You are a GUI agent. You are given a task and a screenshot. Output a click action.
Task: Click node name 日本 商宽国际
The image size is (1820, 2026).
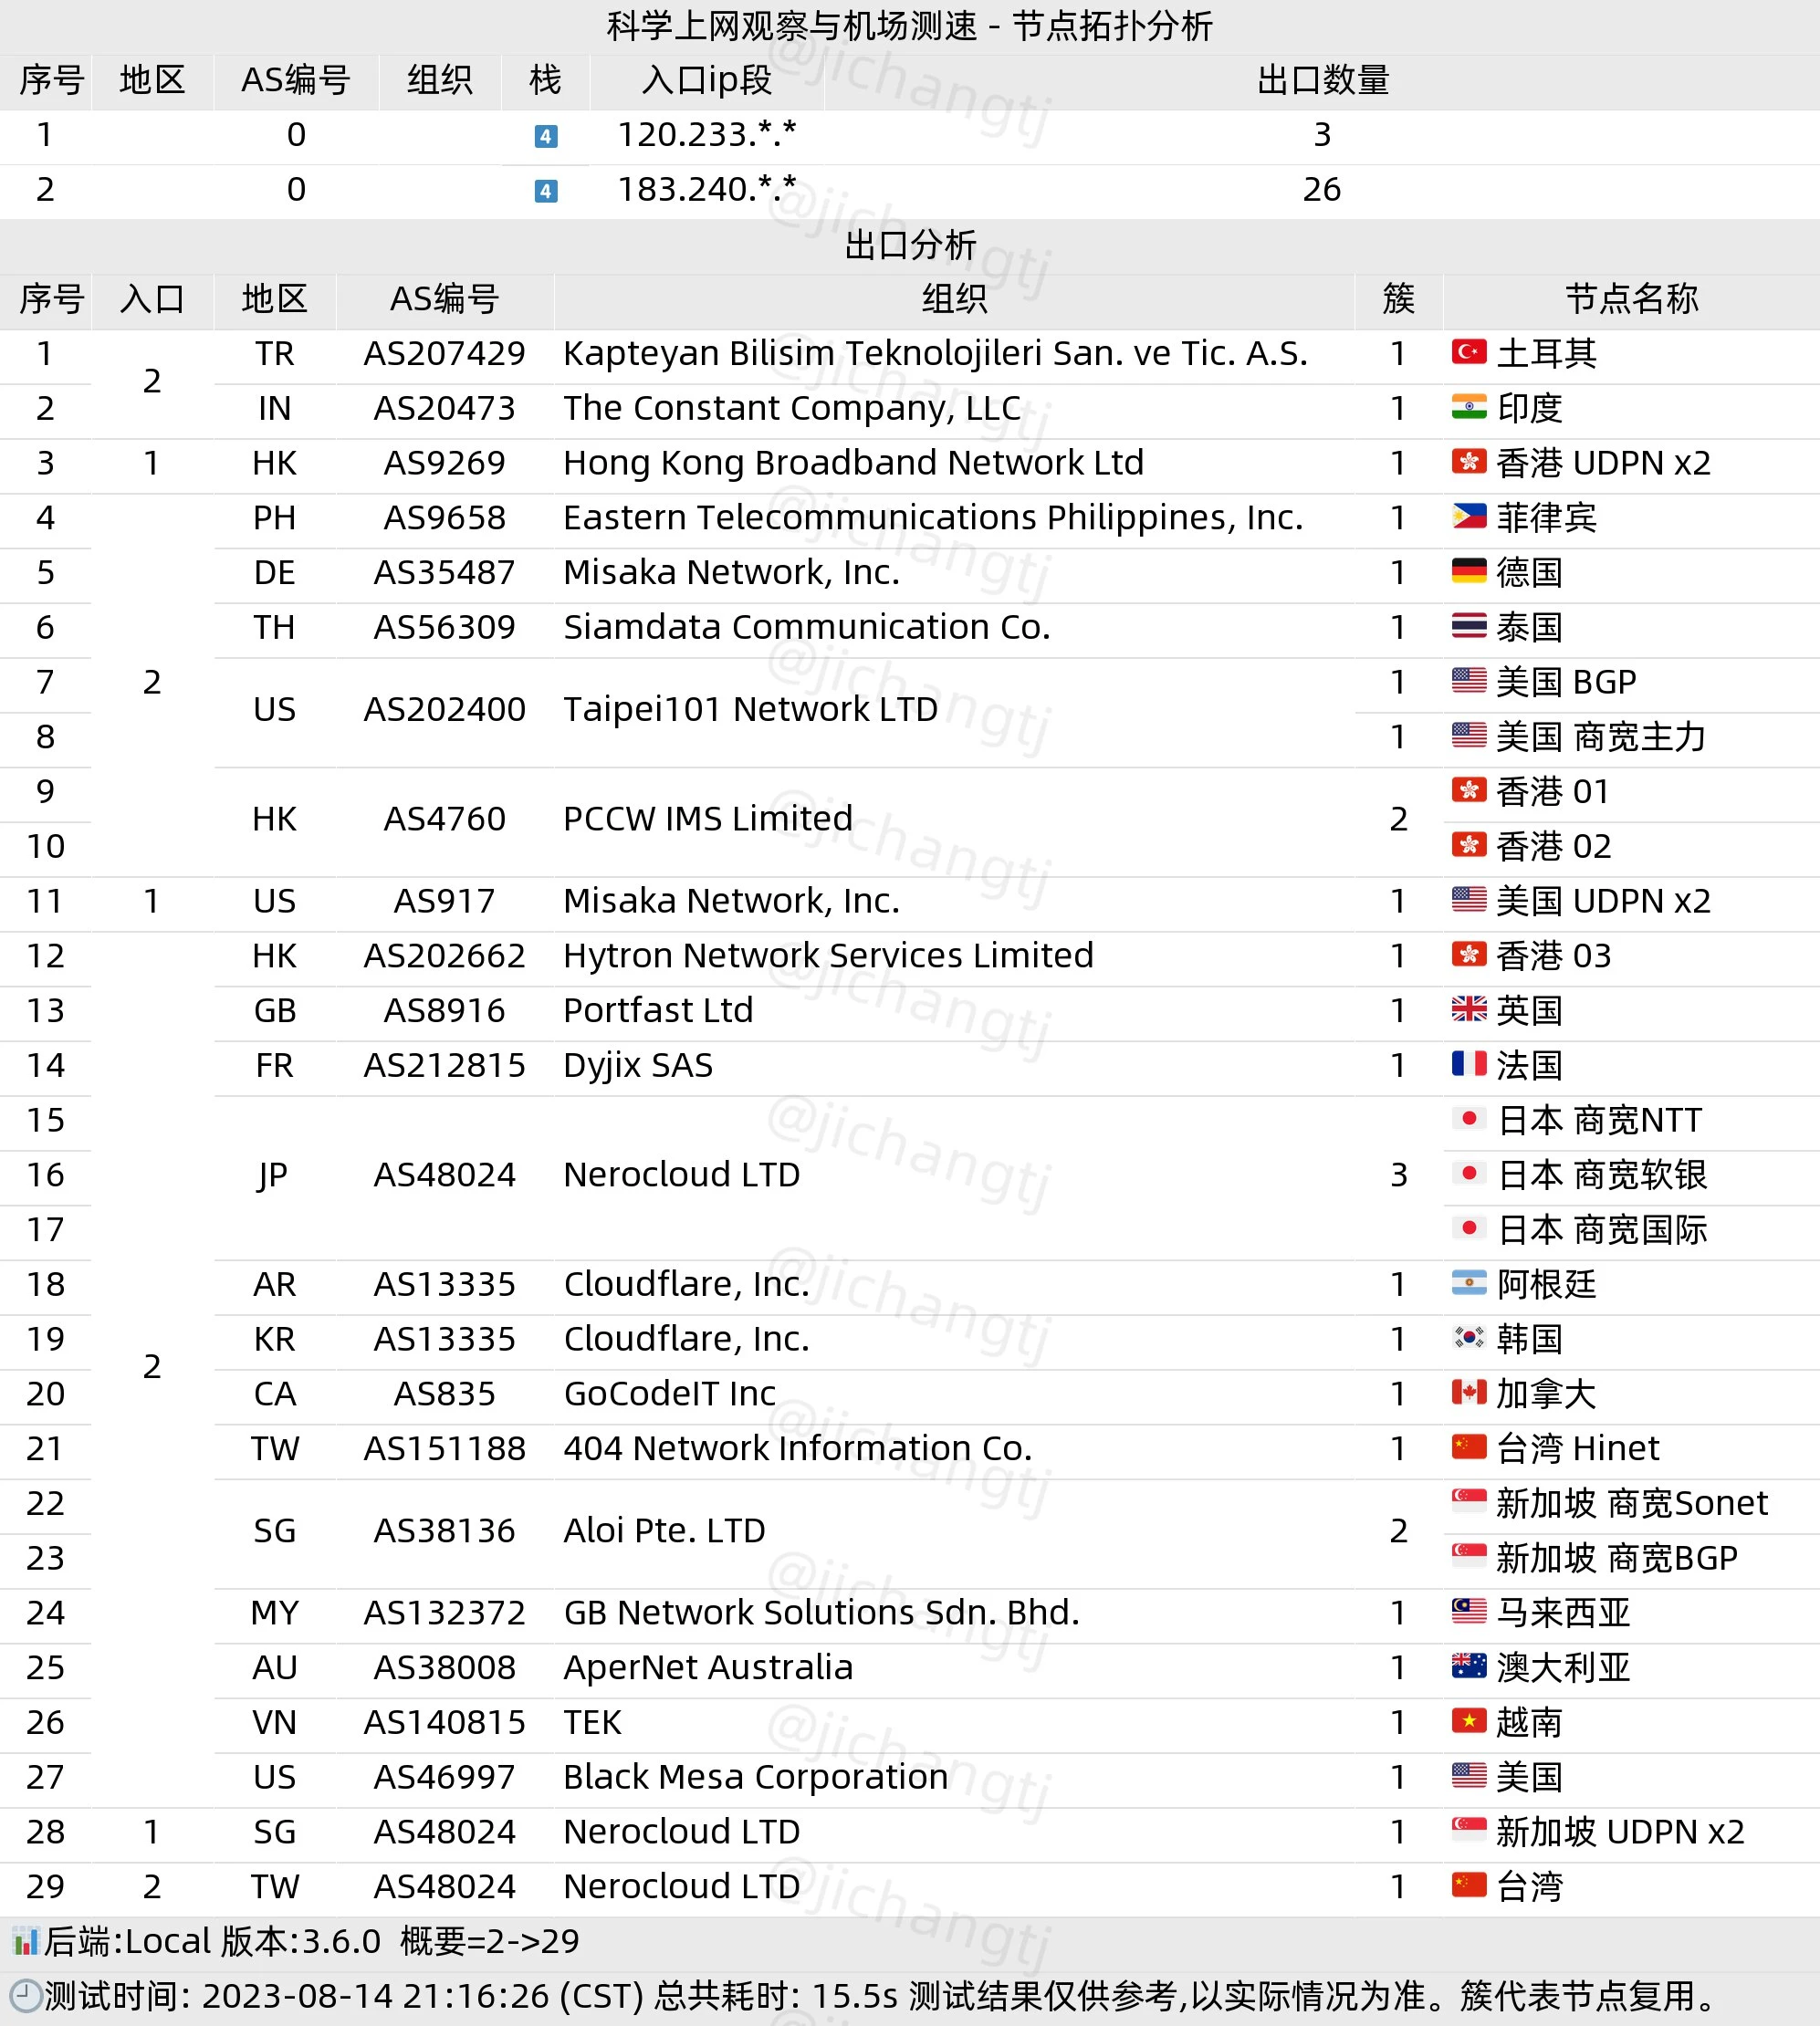[1601, 1229]
